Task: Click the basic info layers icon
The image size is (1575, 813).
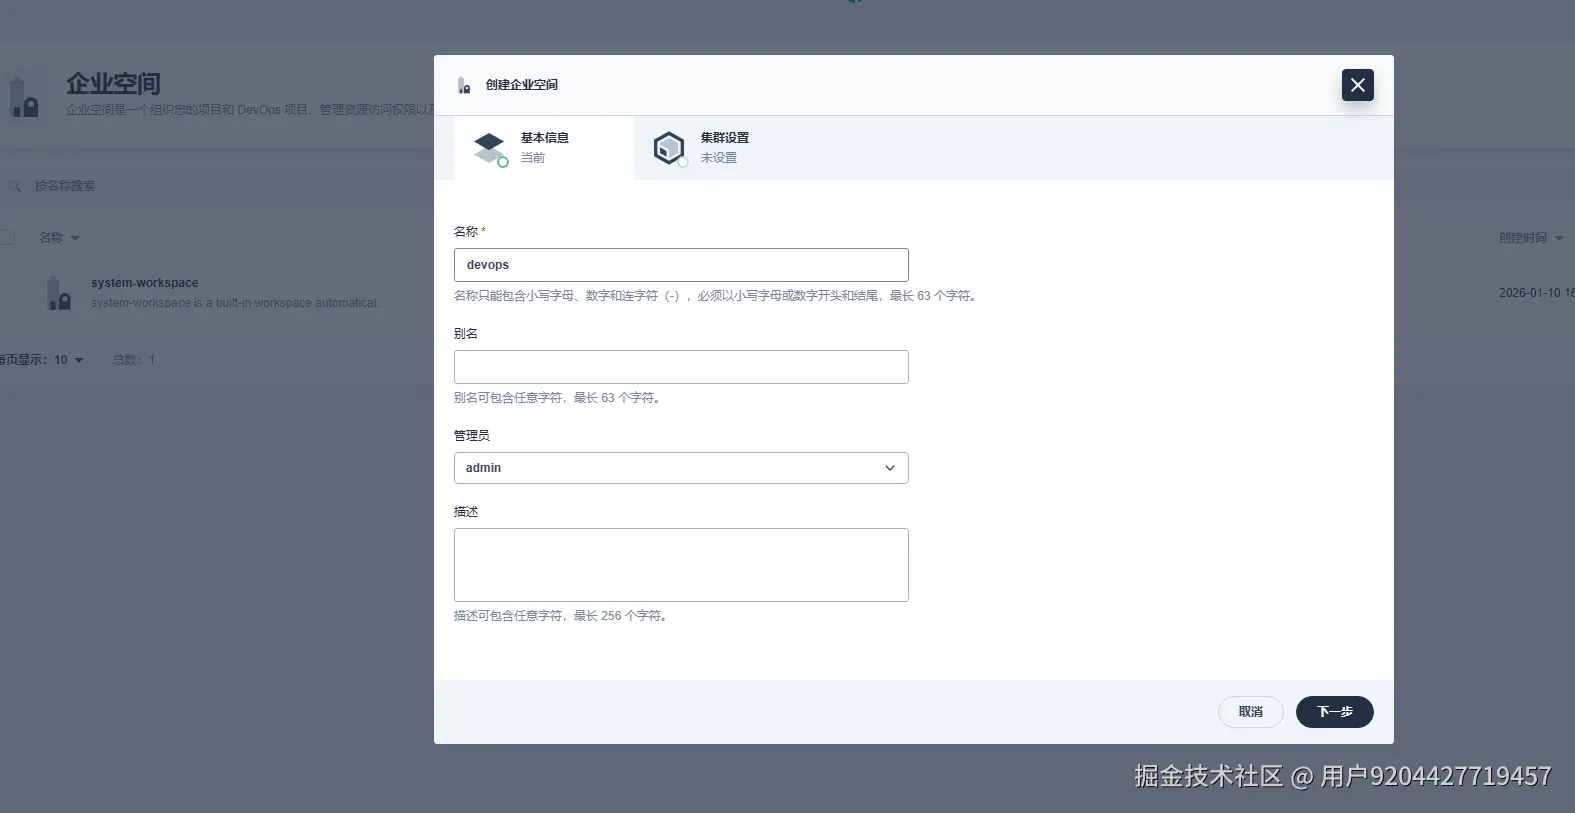Action: (490, 148)
